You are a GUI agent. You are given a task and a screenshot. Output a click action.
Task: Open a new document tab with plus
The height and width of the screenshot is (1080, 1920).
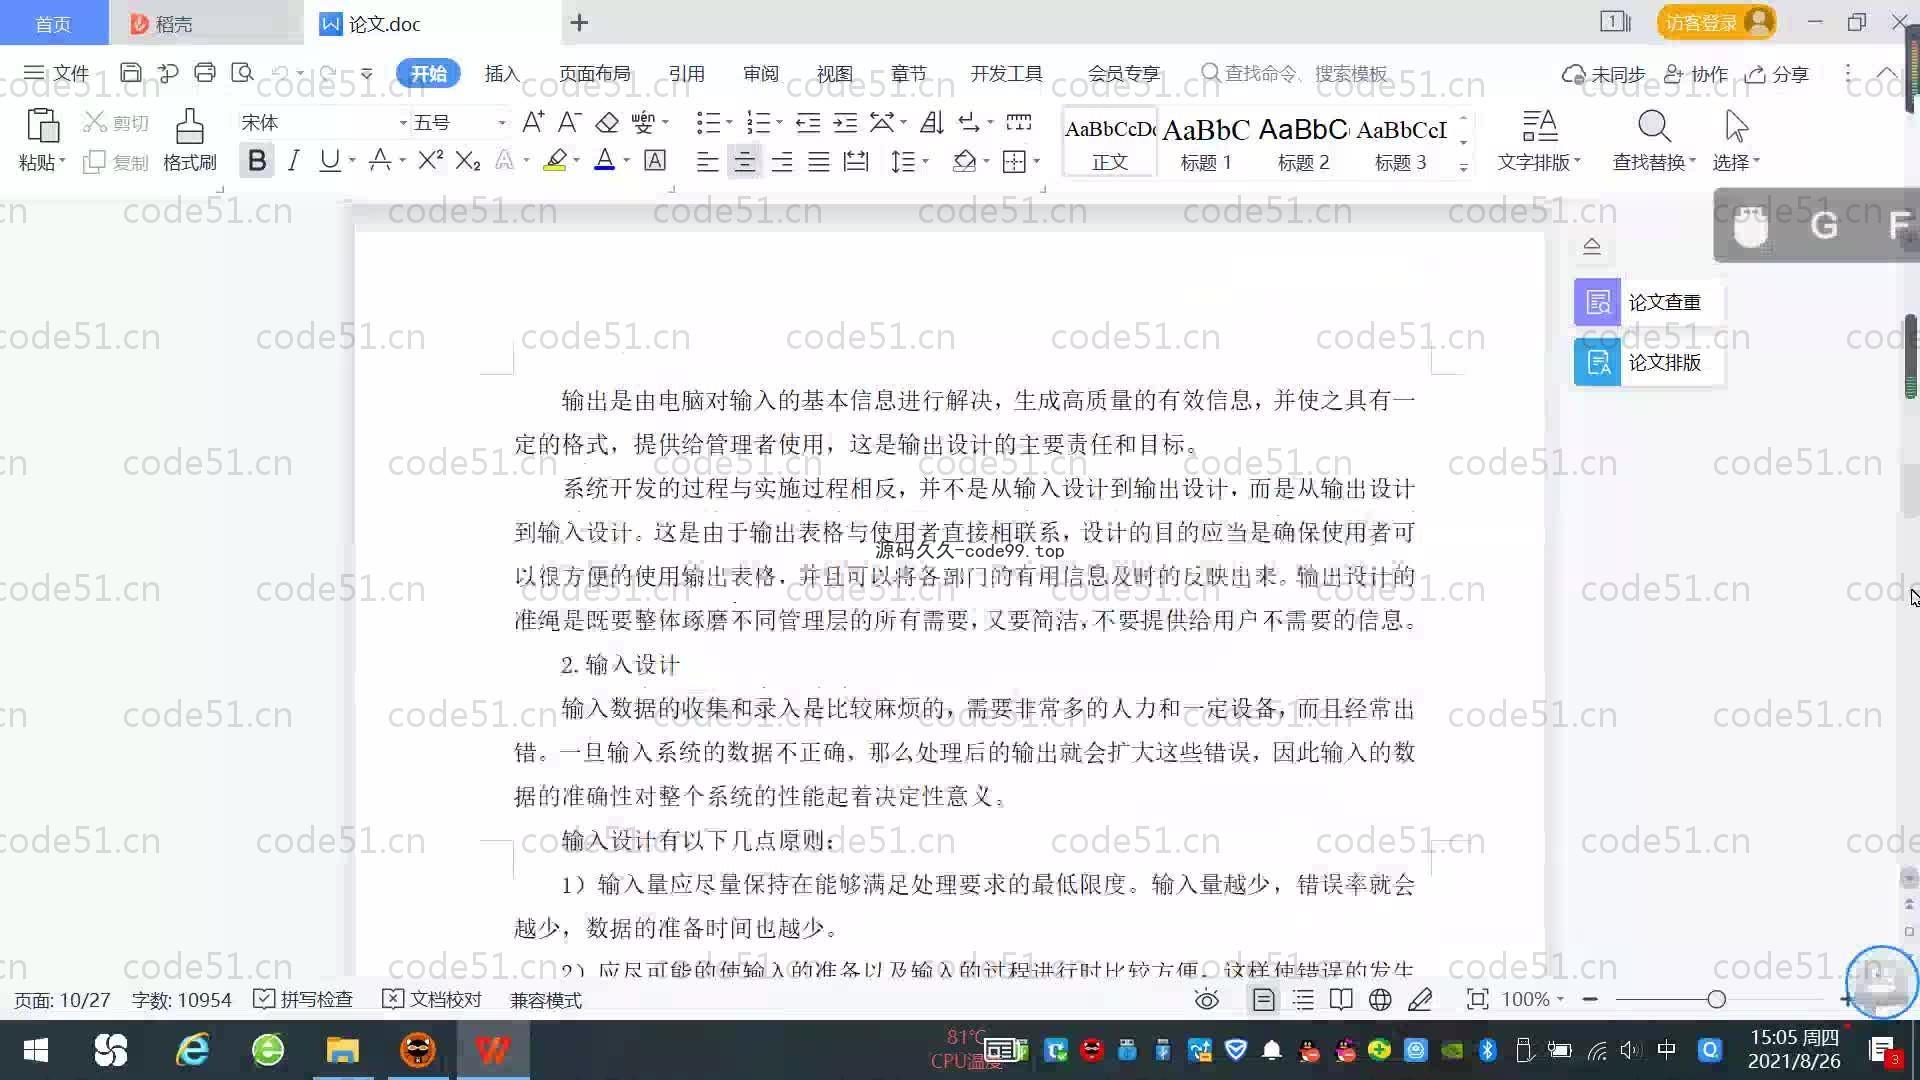[579, 22]
